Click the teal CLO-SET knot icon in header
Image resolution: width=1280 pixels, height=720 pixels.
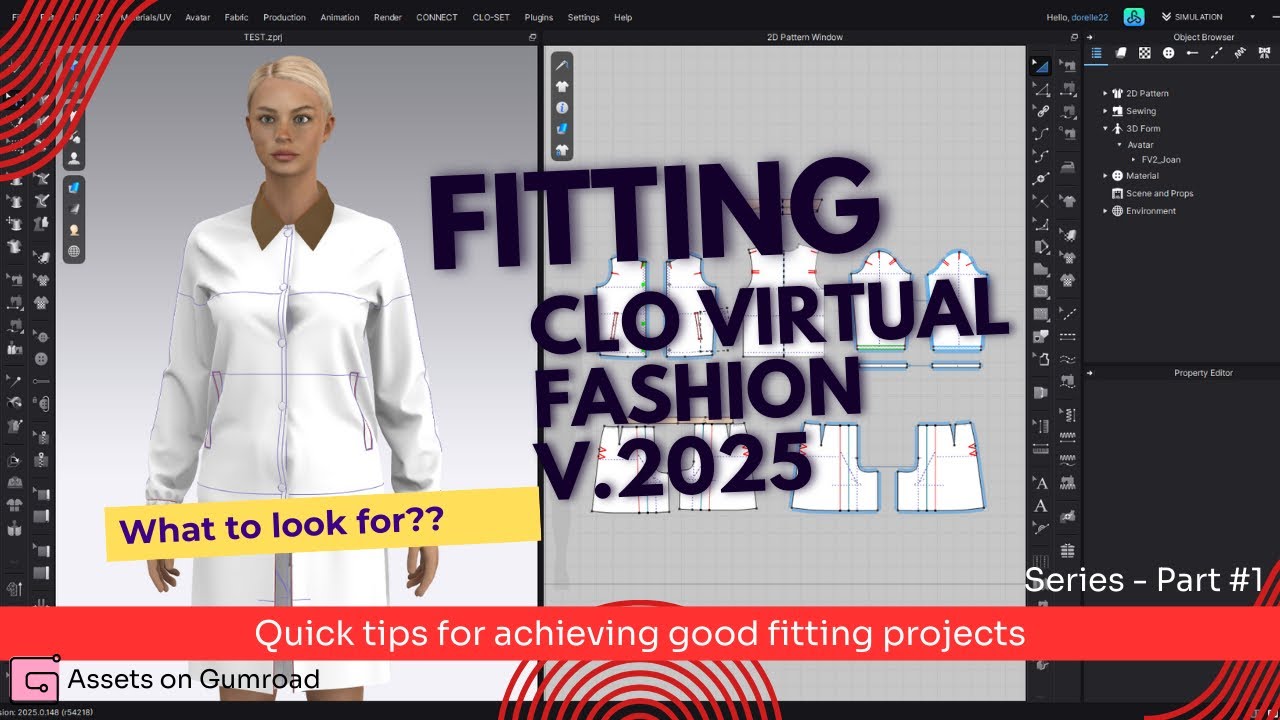pos(1133,17)
